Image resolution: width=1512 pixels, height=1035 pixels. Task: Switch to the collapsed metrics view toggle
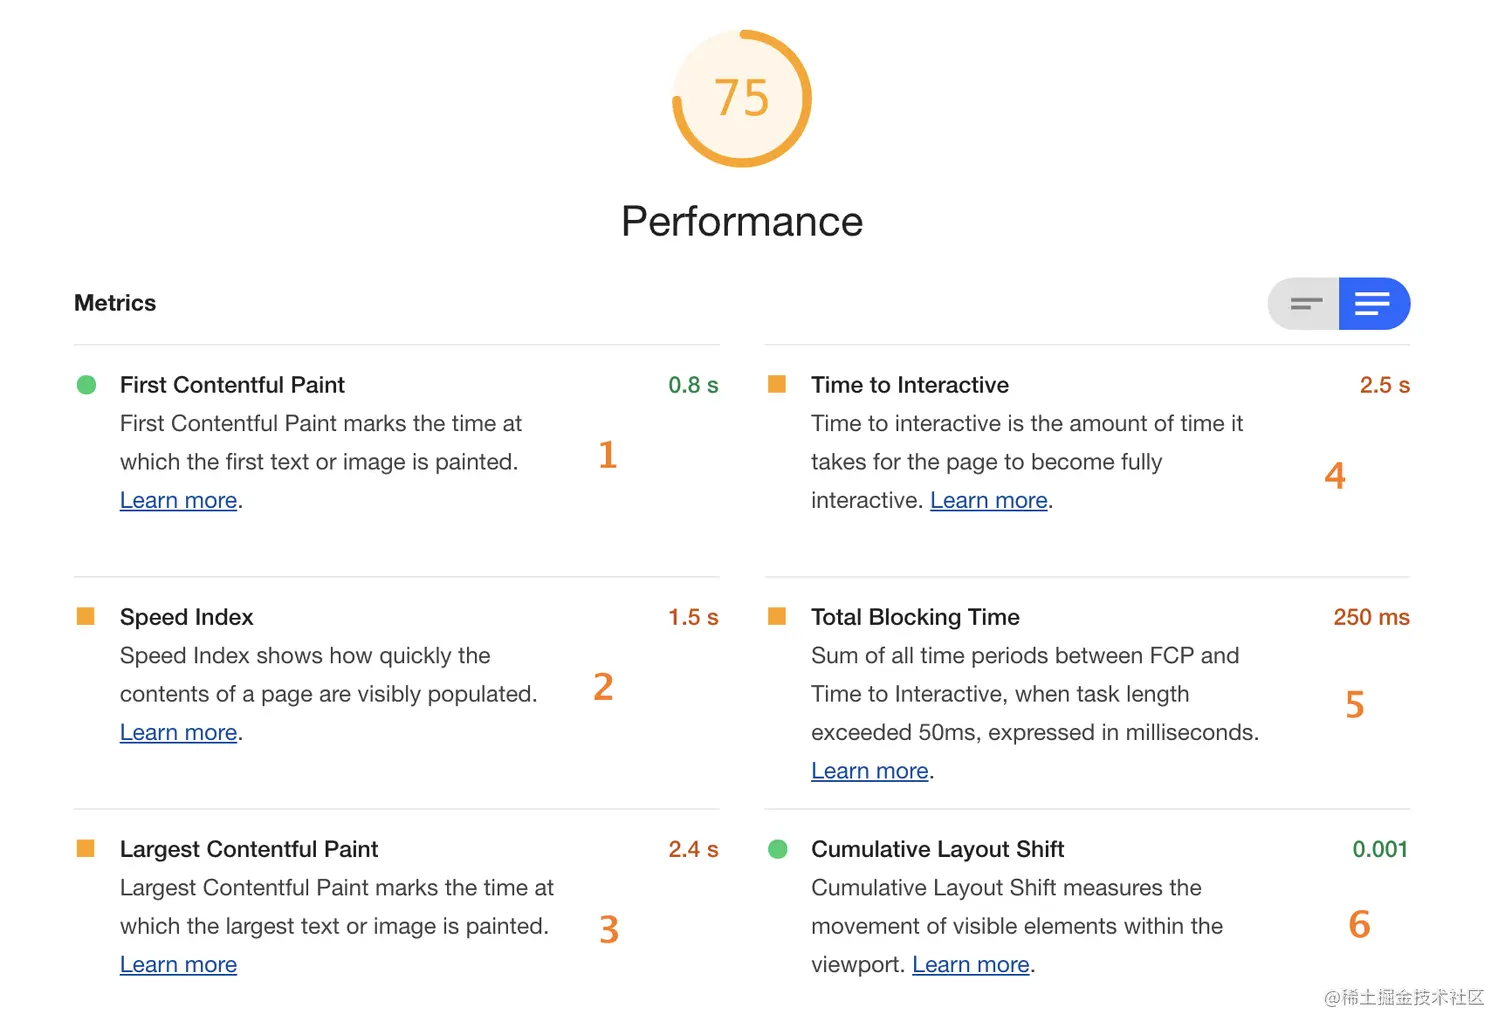1305,304
